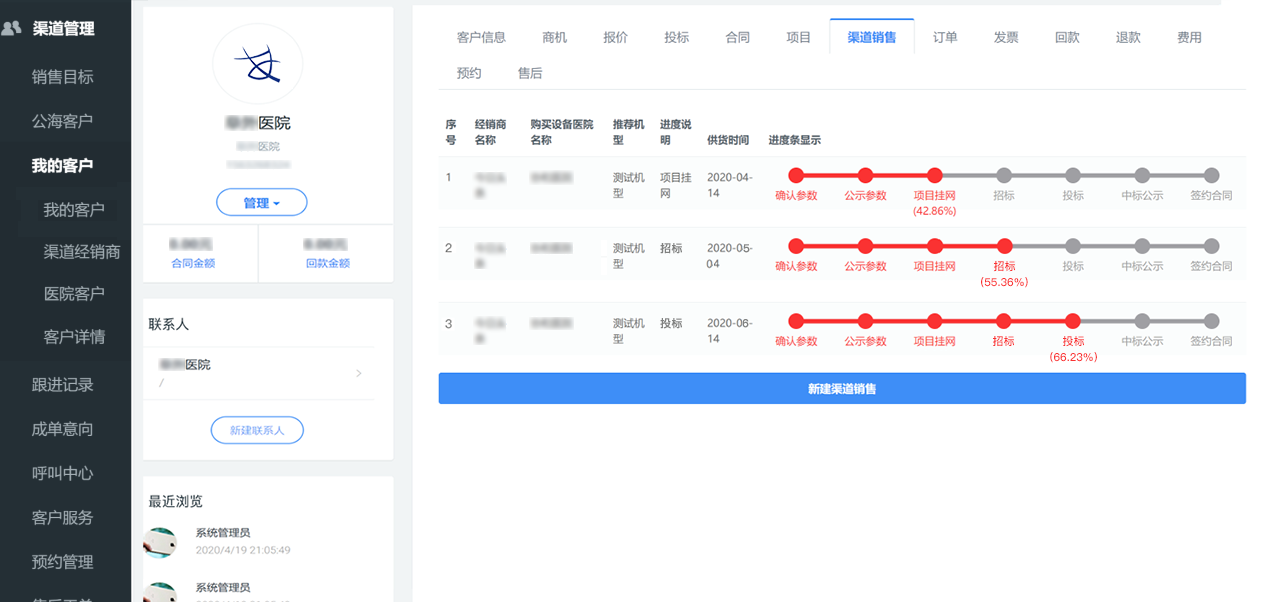Click the 新建渠道销售 blue button
This screenshot has height=602, width=1264.
coord(842,389)
